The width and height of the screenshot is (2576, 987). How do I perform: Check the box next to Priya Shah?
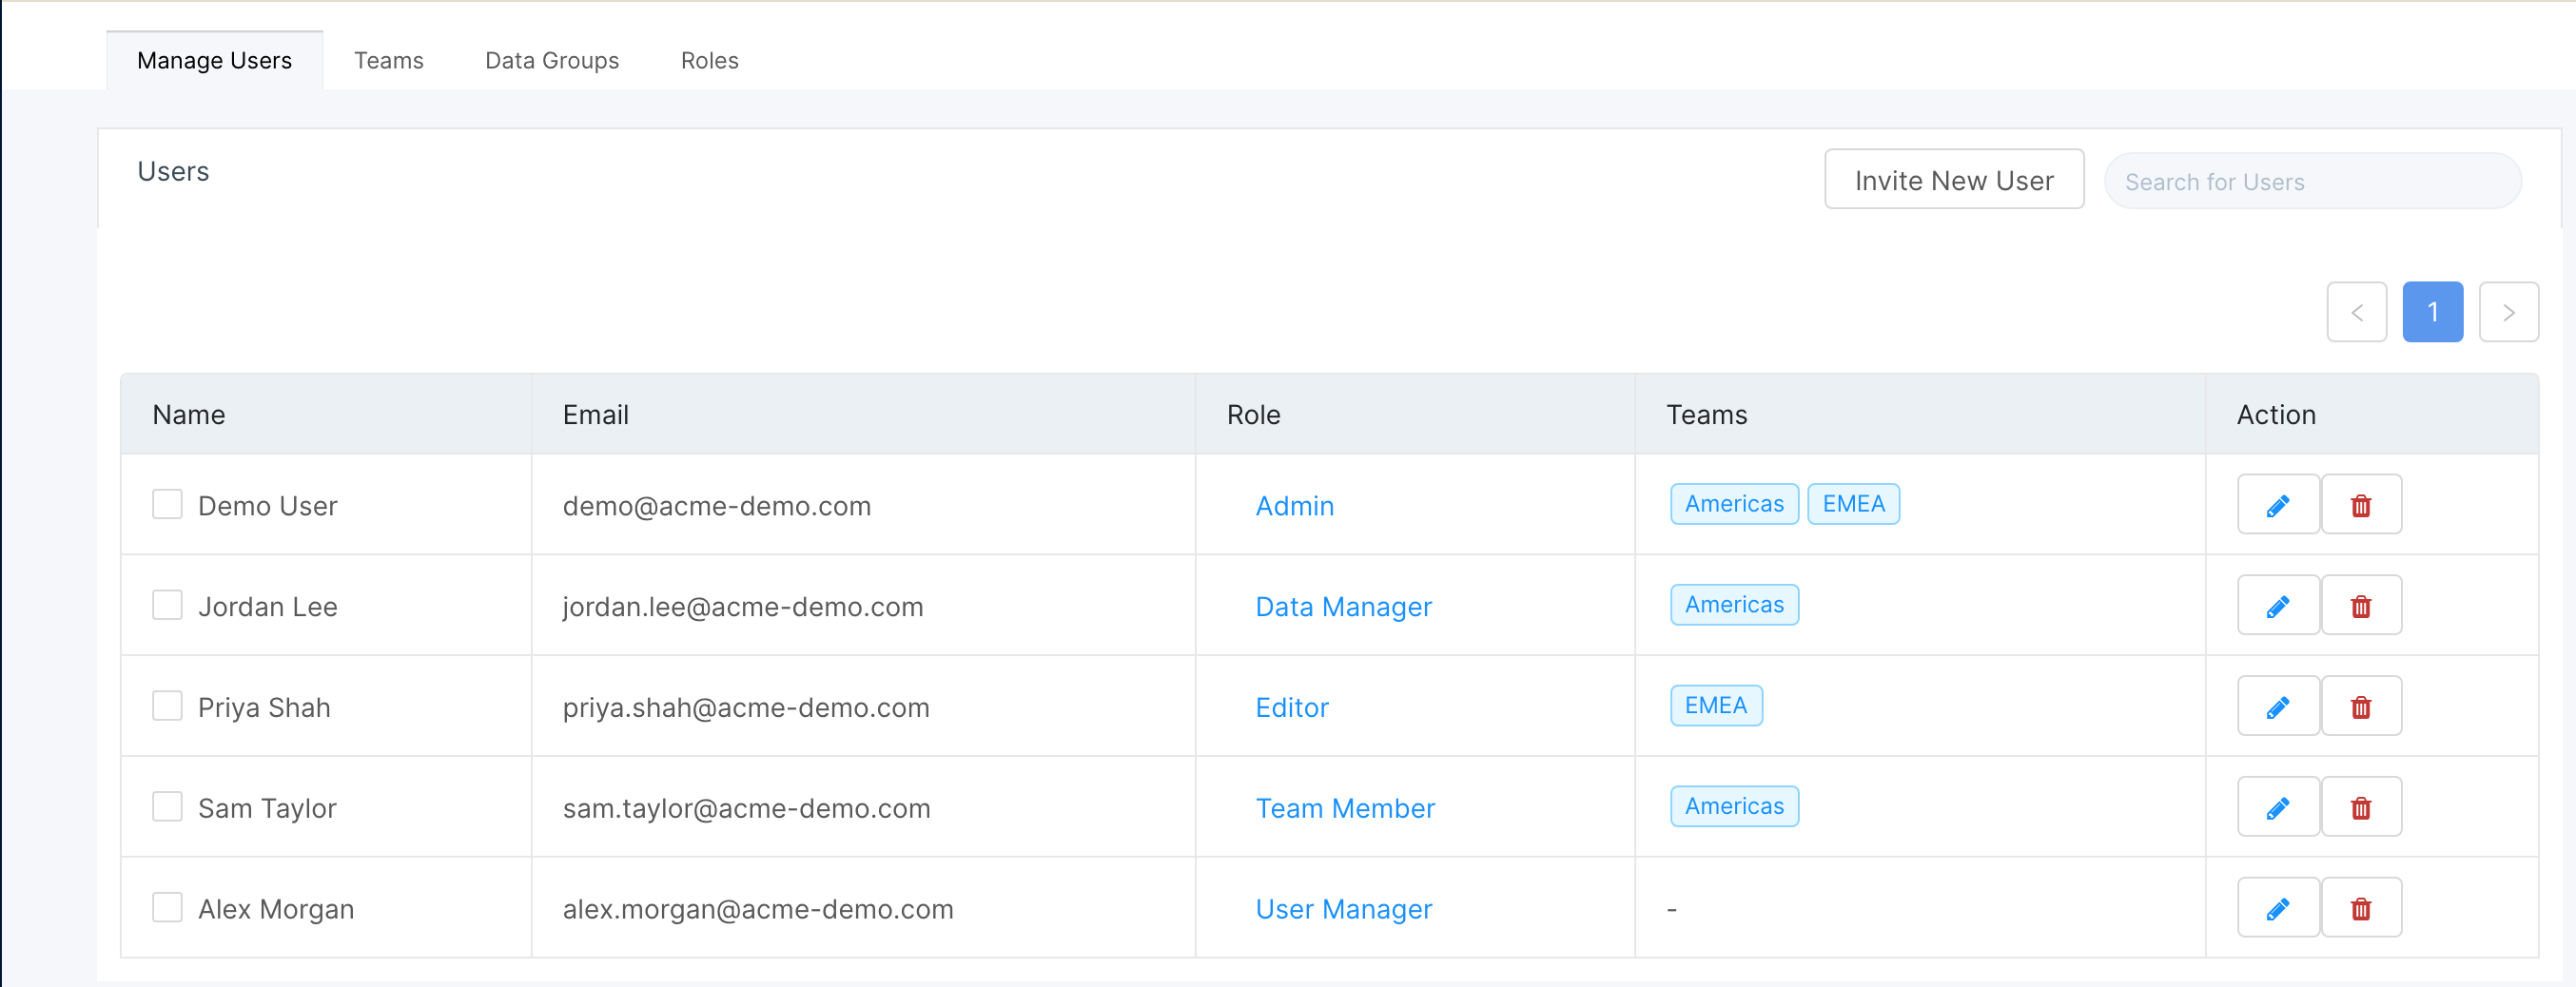pos(167,706)
